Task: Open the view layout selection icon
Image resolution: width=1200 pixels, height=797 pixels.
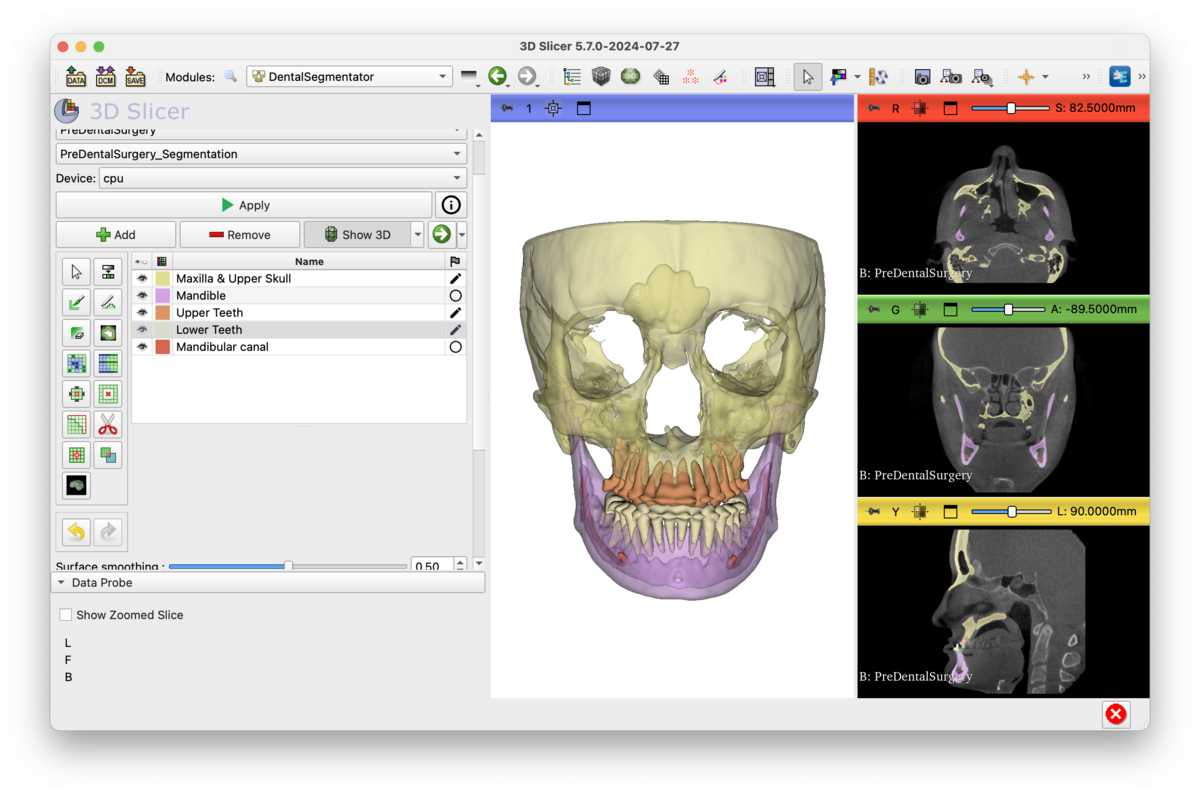Action: pyautogui.click(x=765, y=77)
